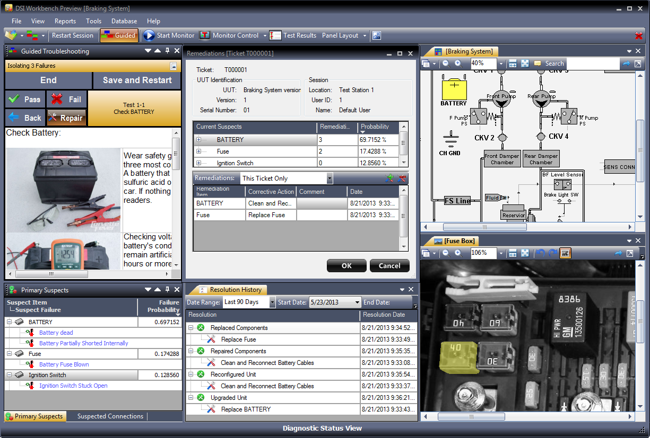Zoom in on the Fuse Box image
The width and height of the screenshot is (650, 438).
pyautogui.click(x=458, y=253)
